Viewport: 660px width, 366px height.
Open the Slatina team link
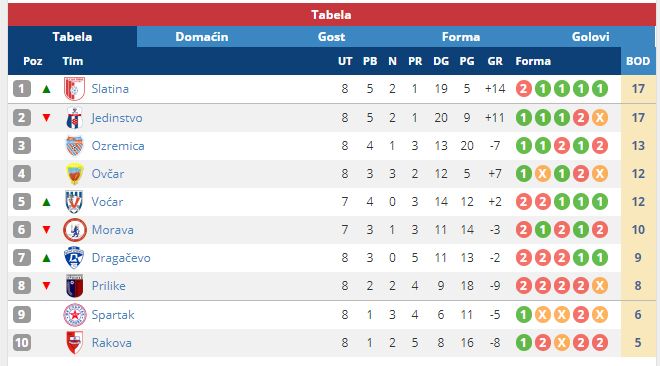click(110, 89)
